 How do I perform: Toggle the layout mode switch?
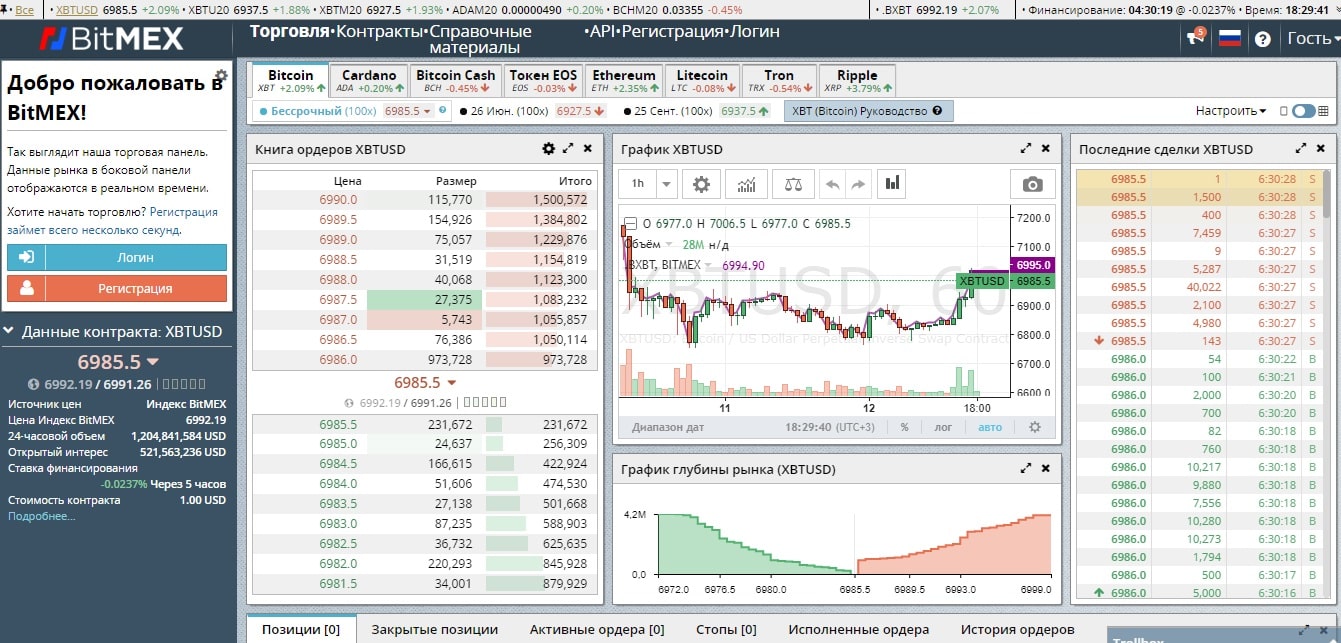click(x=1303, y=111)
